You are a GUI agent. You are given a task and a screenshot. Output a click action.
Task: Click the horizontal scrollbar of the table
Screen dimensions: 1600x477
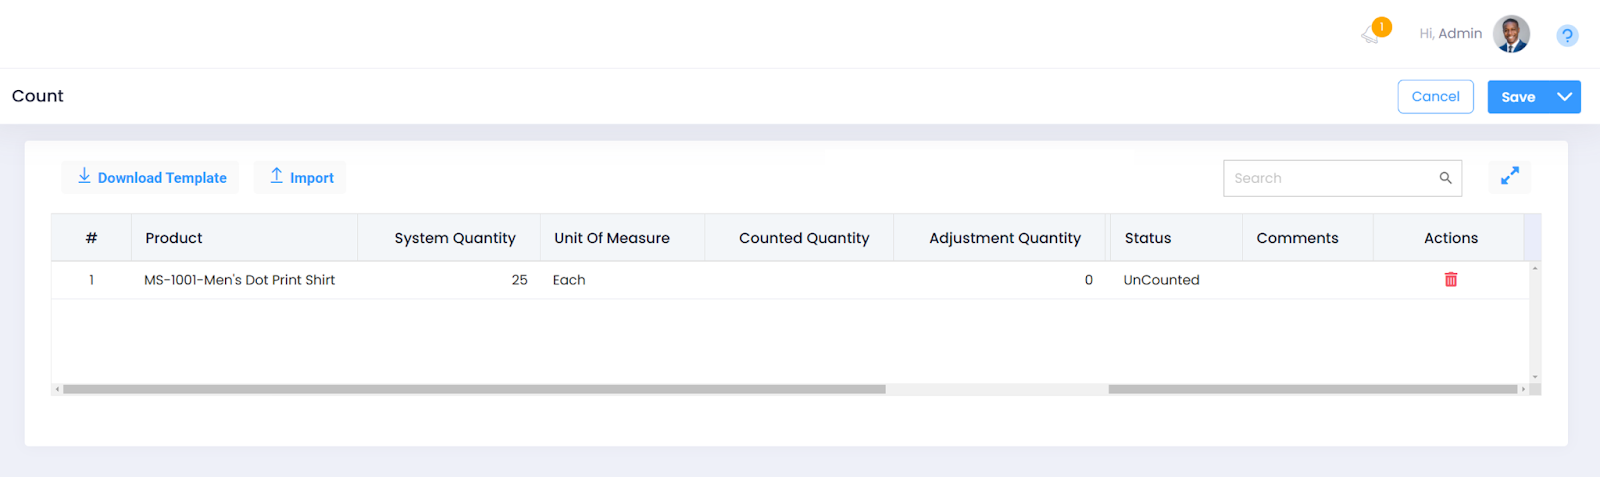click(x=474, y=389)
